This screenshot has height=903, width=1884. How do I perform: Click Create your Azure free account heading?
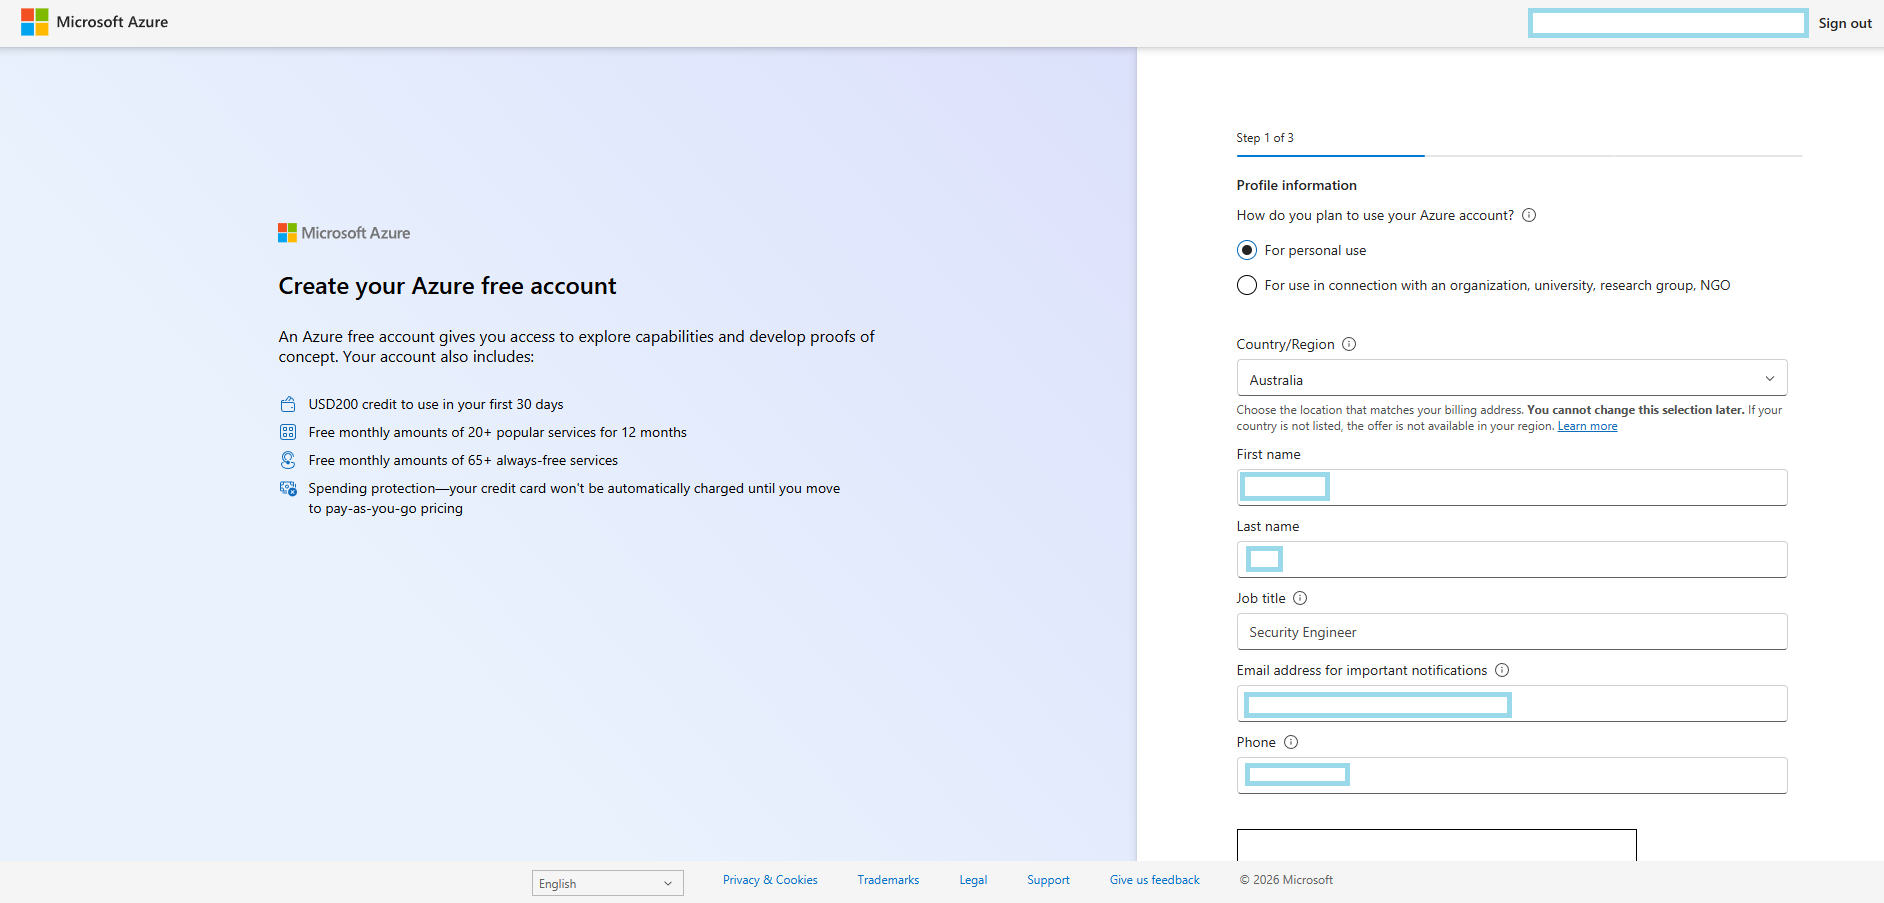pyautogui.click(x=447, y=286)
